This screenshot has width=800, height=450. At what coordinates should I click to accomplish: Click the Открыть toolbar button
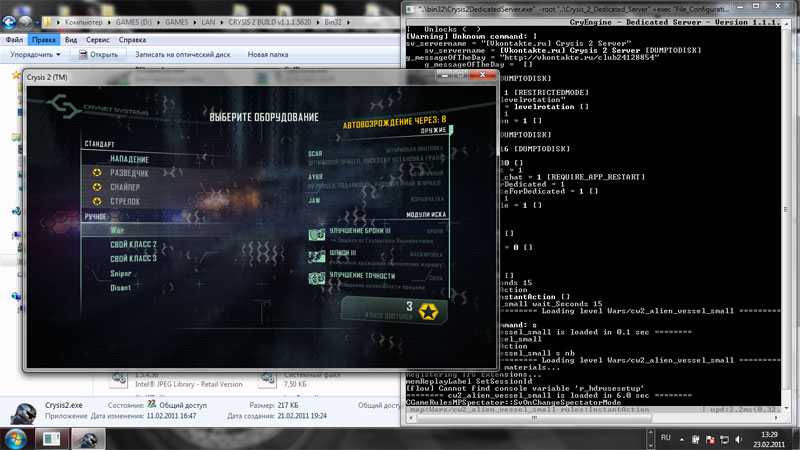(97, 55)
